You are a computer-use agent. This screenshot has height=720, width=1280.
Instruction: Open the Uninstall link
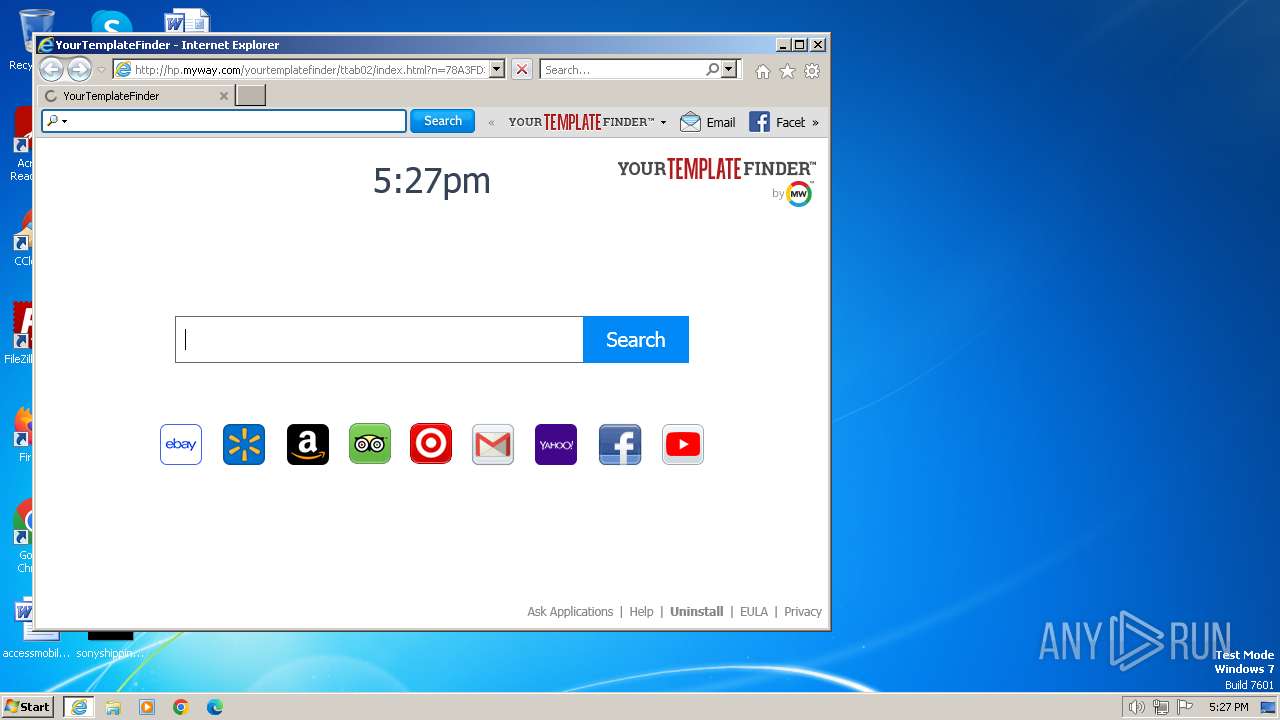click(x=696, y=612)
